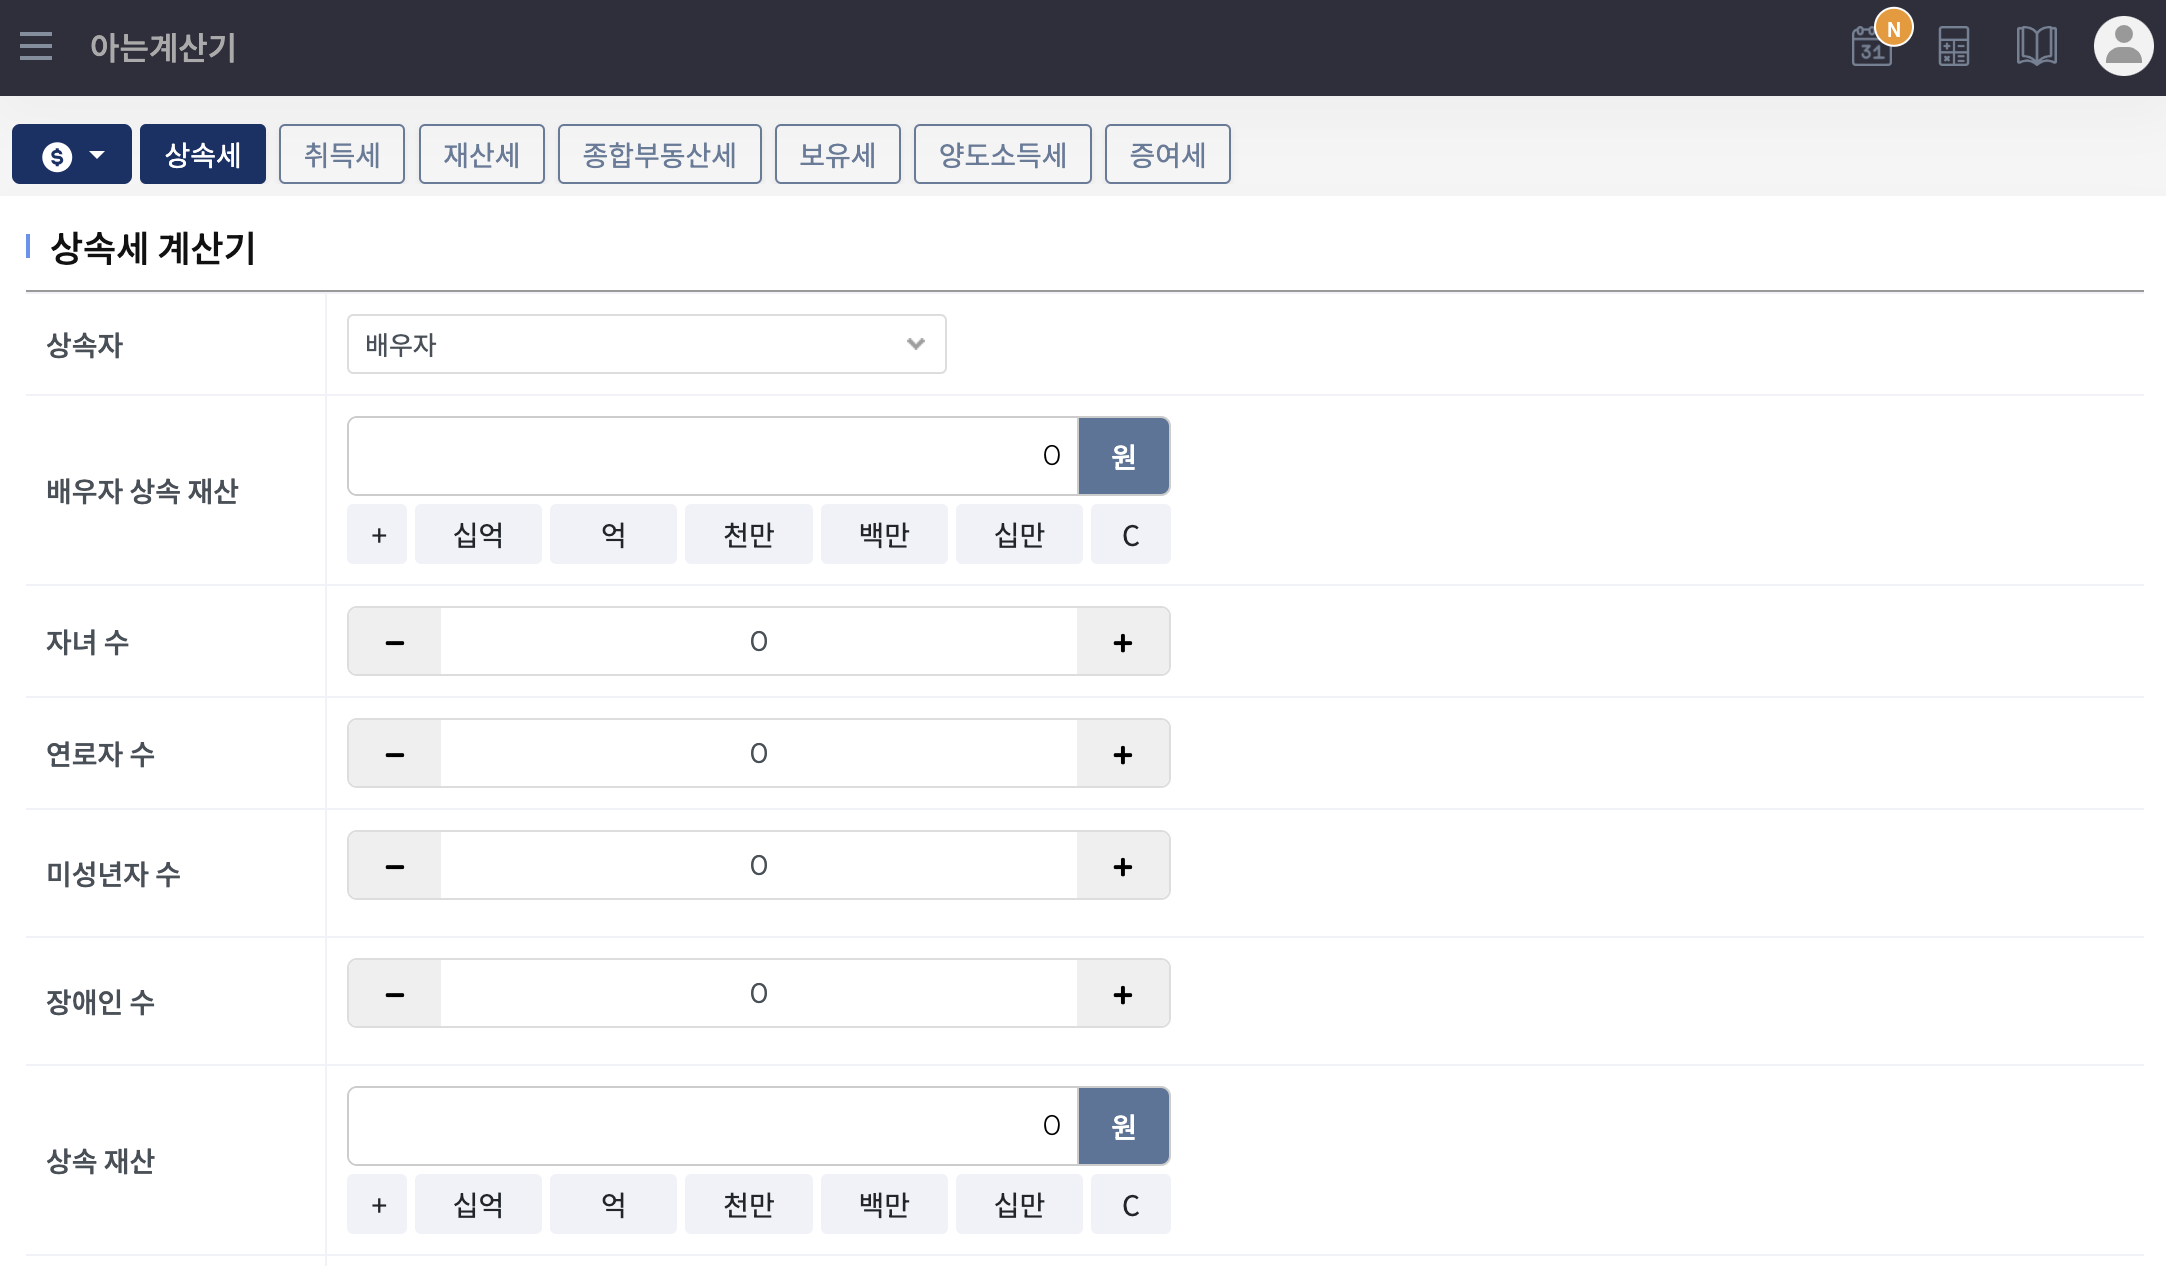Increase 장애인 수 using the plus button
The width and height of the screenshot is (2166, 1266).
[1123, 993]
